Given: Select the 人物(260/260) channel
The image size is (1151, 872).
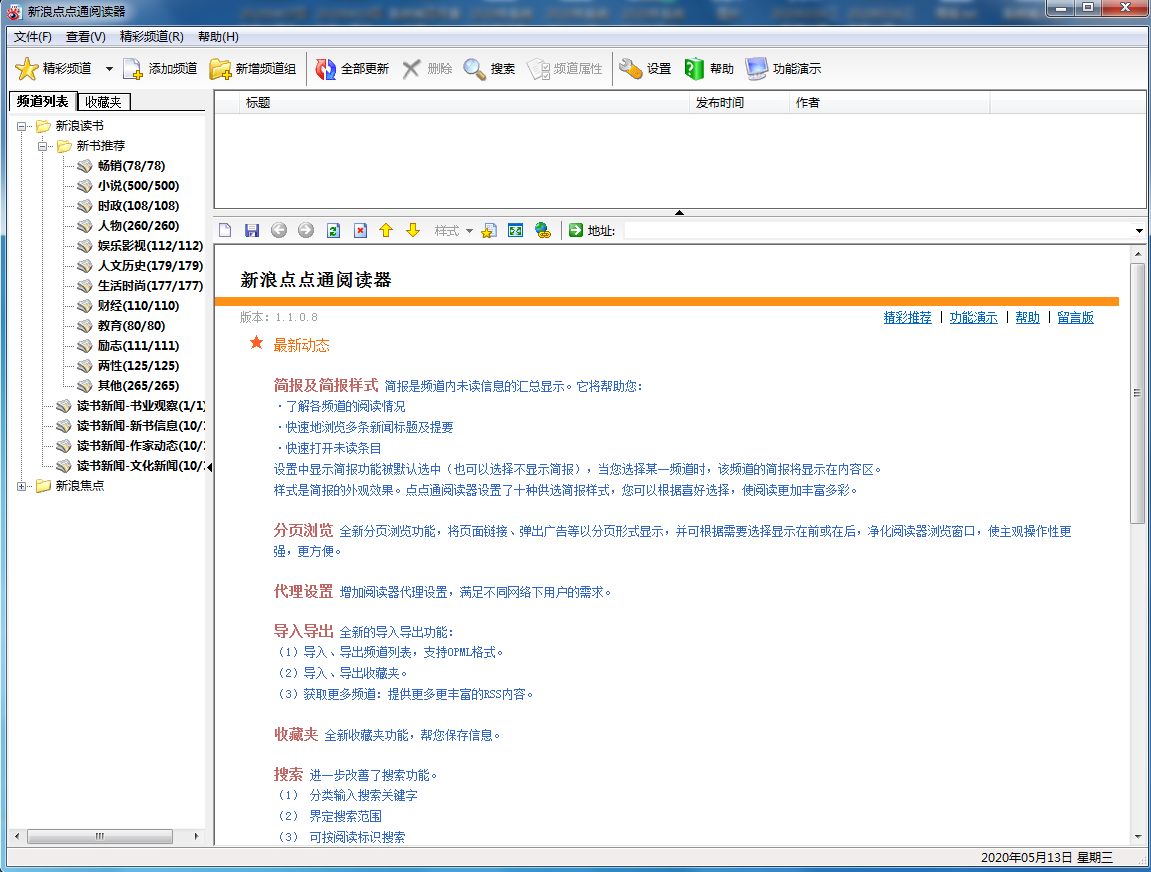Looking at the screenshot, I should point(138,225).
